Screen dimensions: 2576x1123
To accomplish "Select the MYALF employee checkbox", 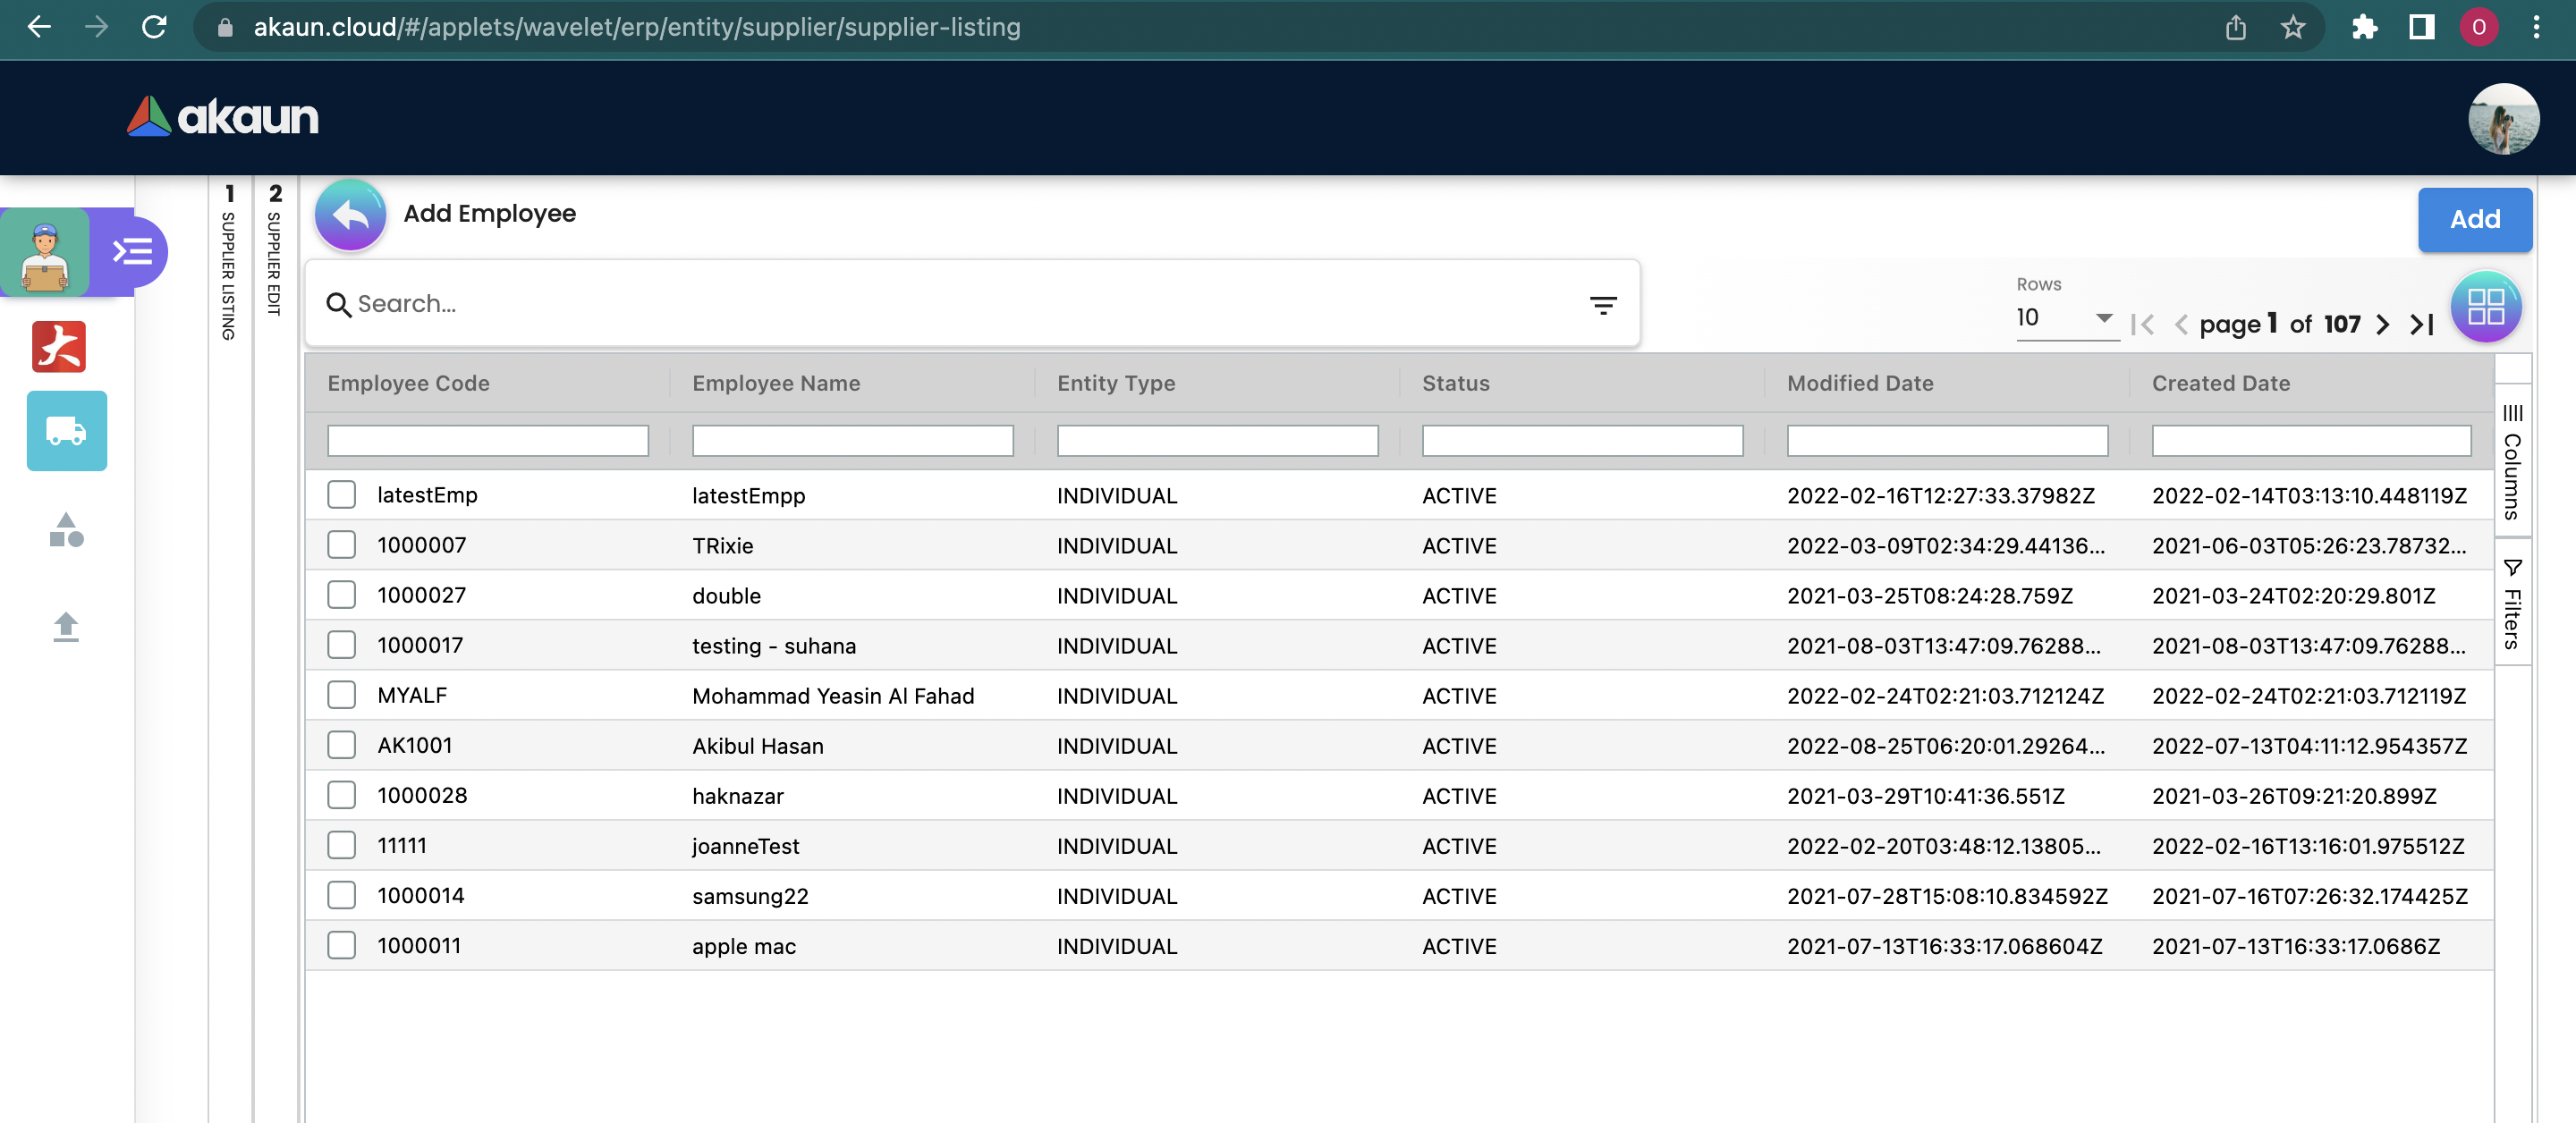I will [x=342, y=695].
